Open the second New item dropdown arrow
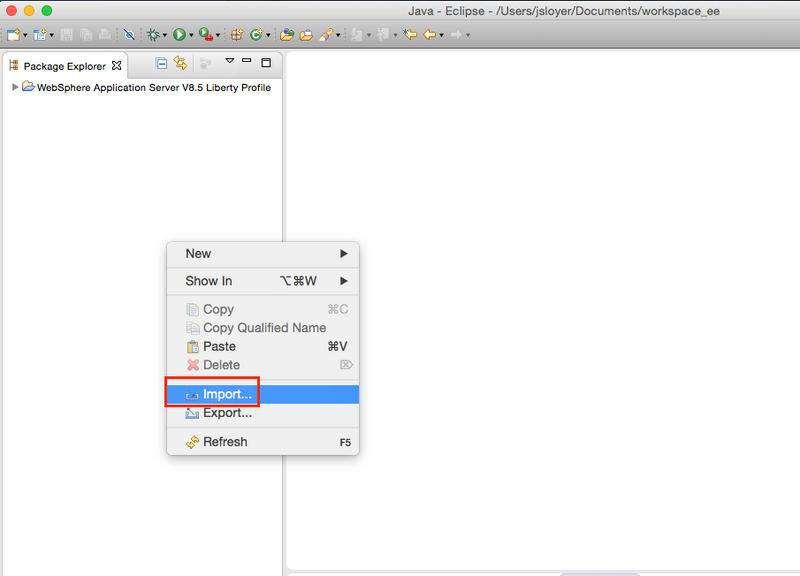 52,35
